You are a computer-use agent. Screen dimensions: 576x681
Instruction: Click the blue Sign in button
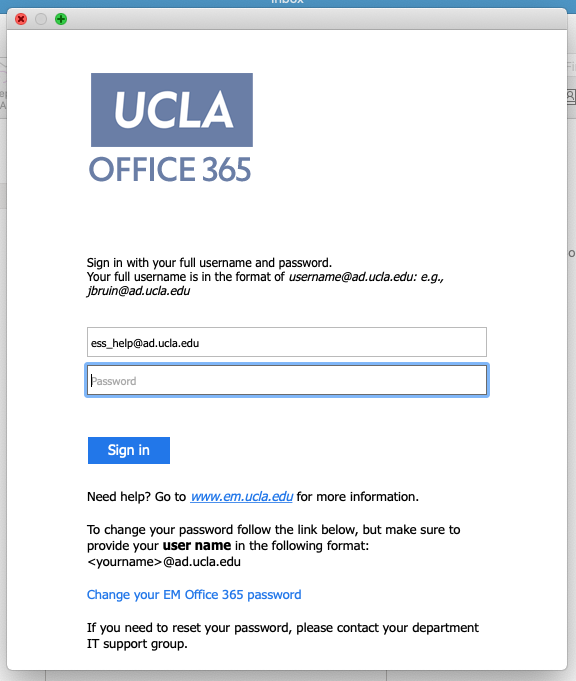pos(129,450)
